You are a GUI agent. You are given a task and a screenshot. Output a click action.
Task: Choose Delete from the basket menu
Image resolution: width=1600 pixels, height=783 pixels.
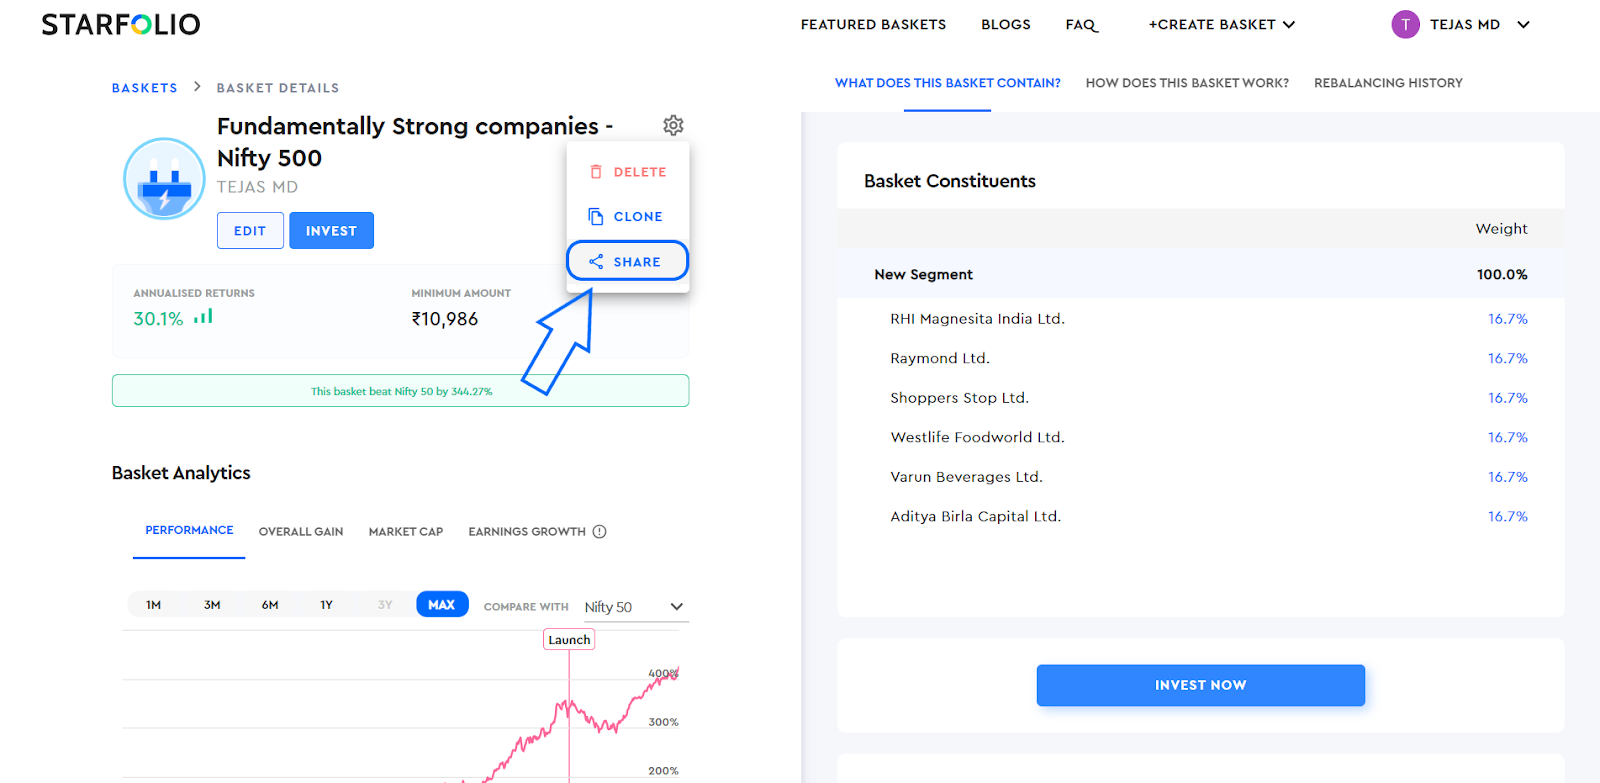point(627,172)
